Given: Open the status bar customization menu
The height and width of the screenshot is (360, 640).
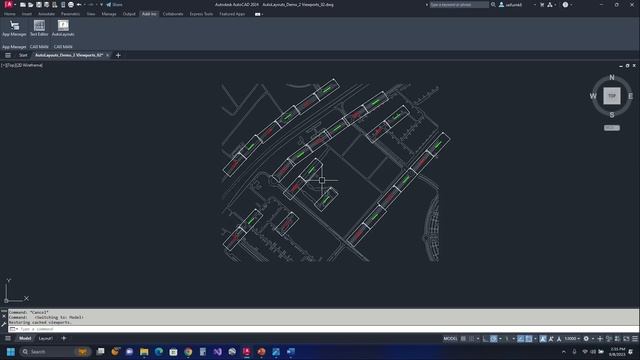Looking at the screenshot, I should coord(635,339).
